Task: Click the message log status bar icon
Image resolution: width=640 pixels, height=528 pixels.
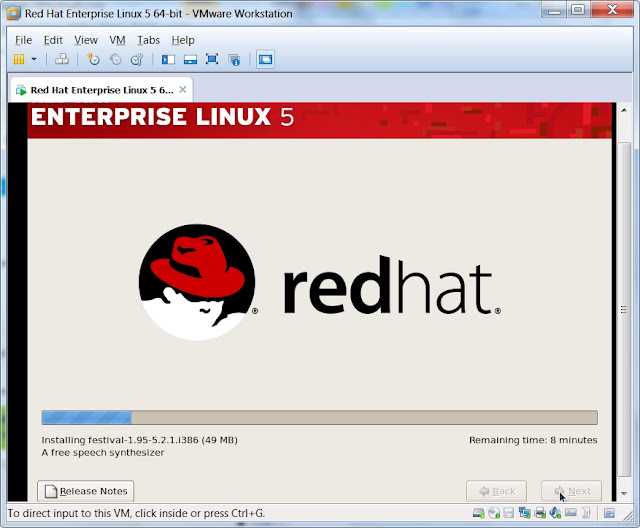Action: point(609,513)
